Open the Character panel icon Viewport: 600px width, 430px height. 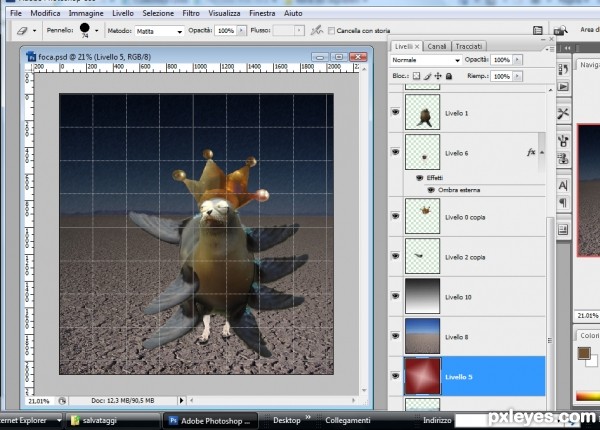tap(563, 186)
